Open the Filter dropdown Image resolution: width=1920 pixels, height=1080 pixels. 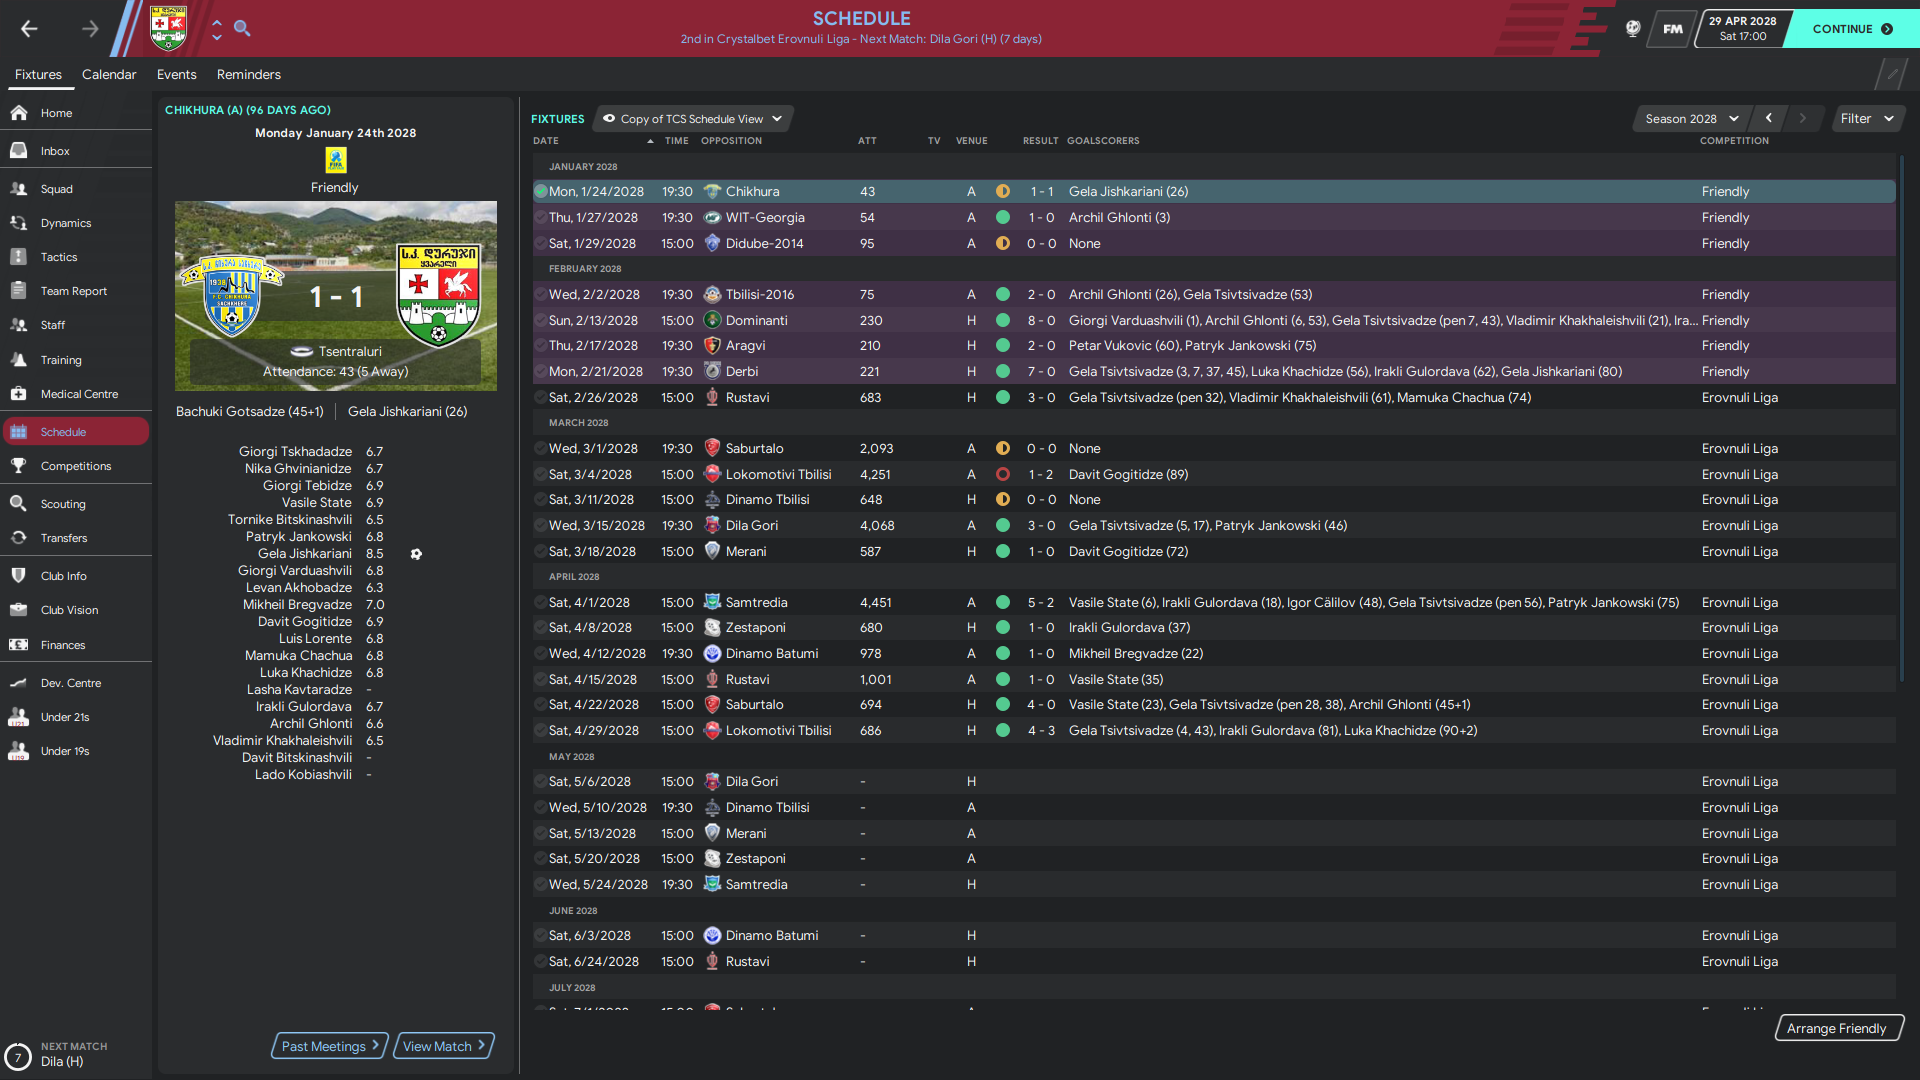(1867, 118)
